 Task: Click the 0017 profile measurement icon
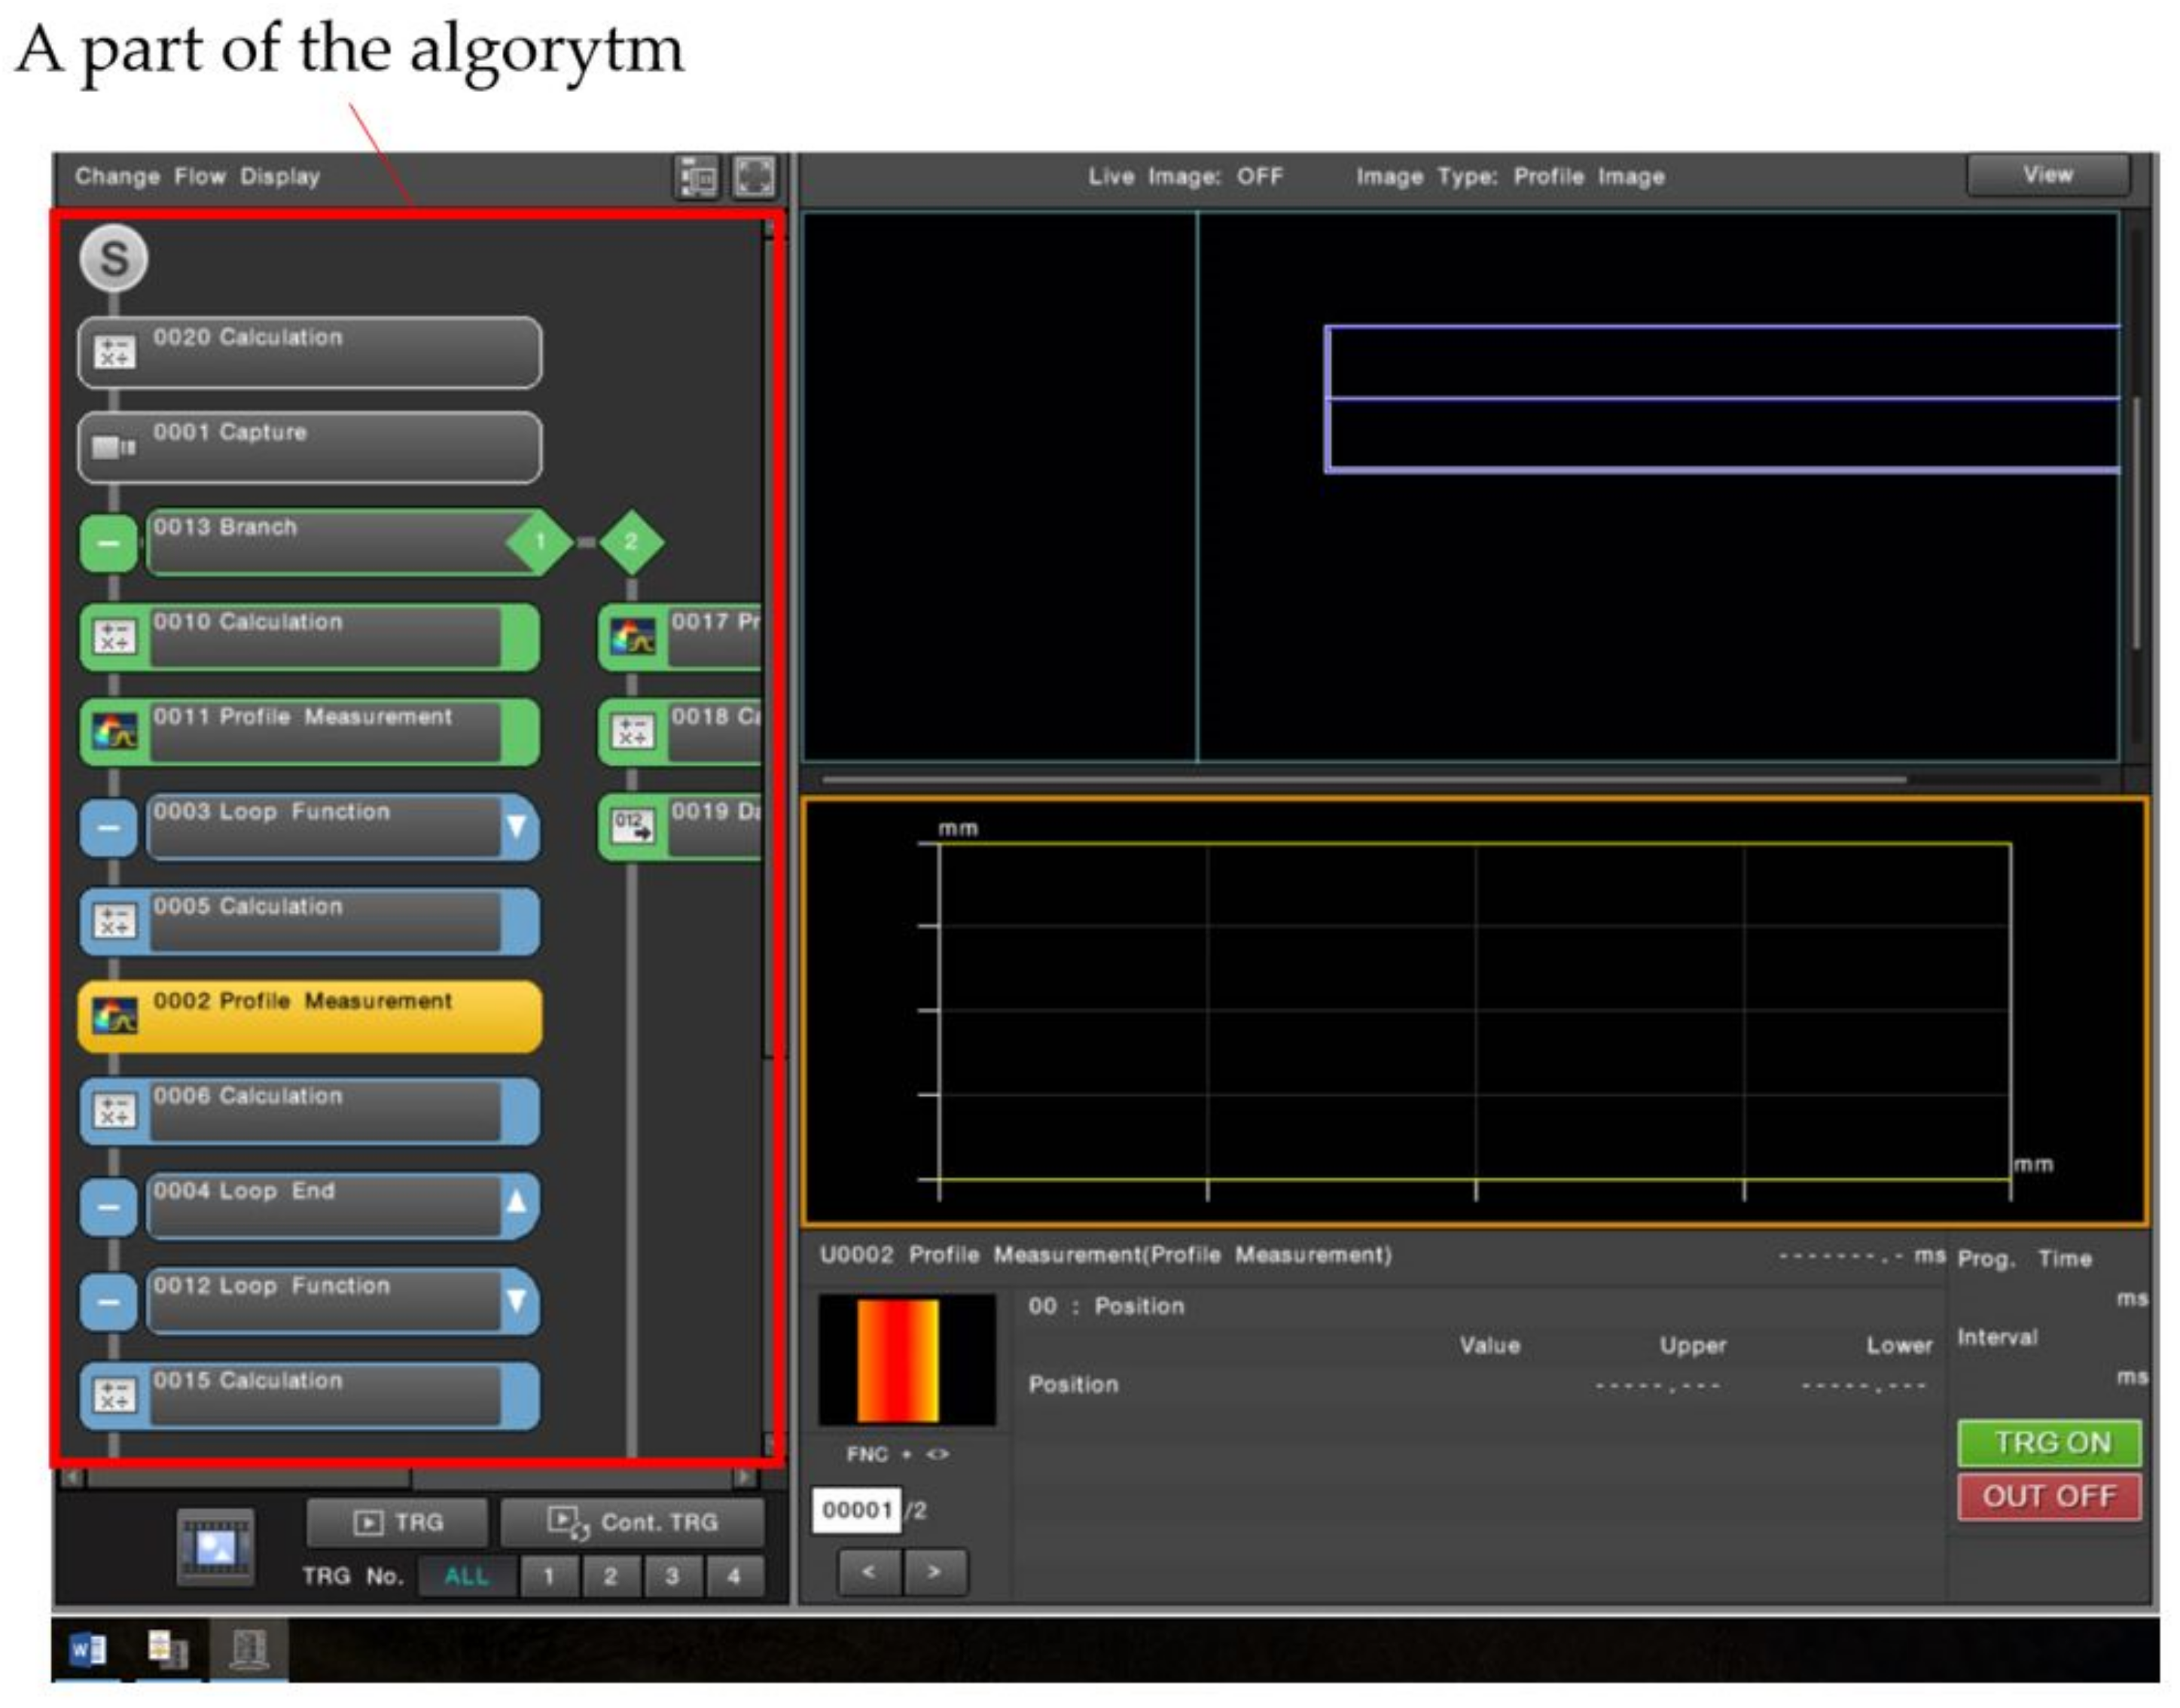point(633,637)
